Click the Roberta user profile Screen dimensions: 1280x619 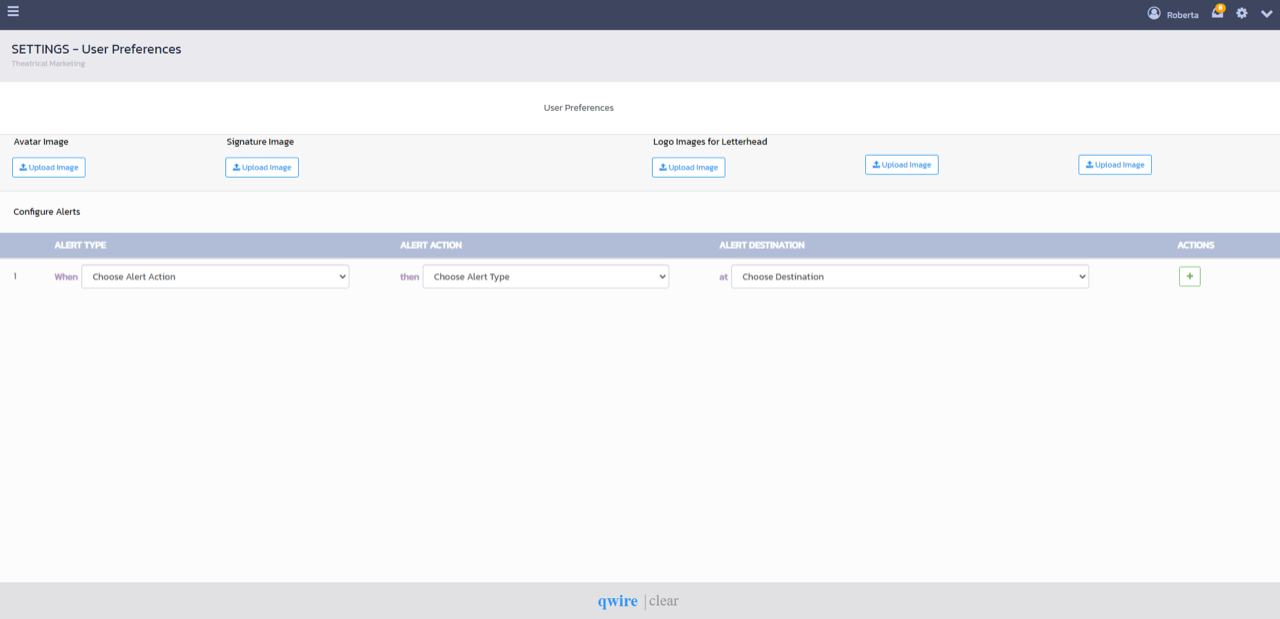(1173, 14)
